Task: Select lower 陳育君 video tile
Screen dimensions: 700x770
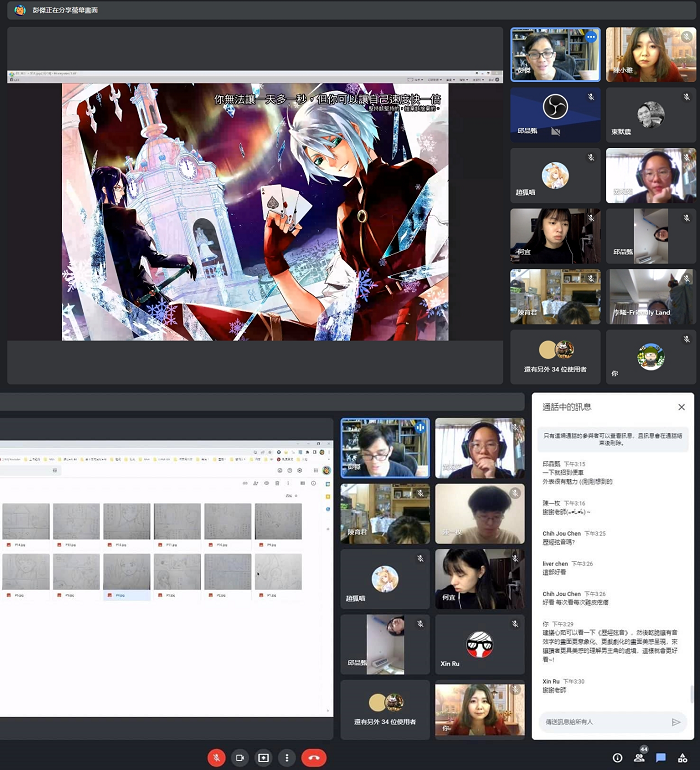Action: [x=385, y=514]
